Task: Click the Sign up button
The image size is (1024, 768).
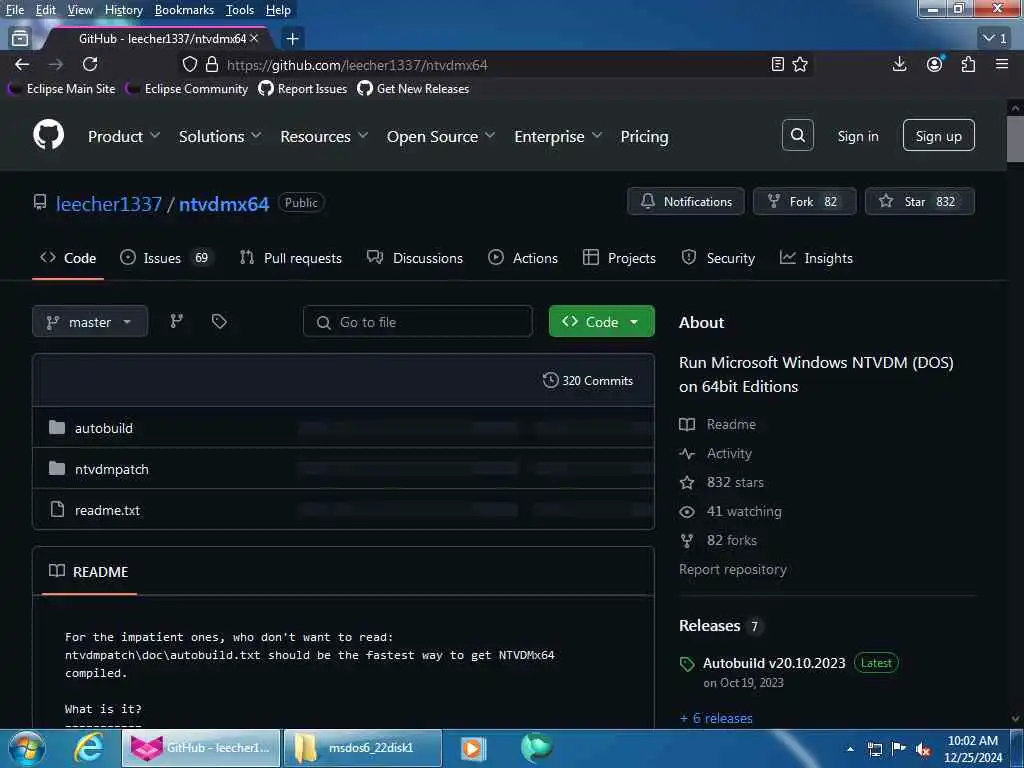Action: (938, 135)
